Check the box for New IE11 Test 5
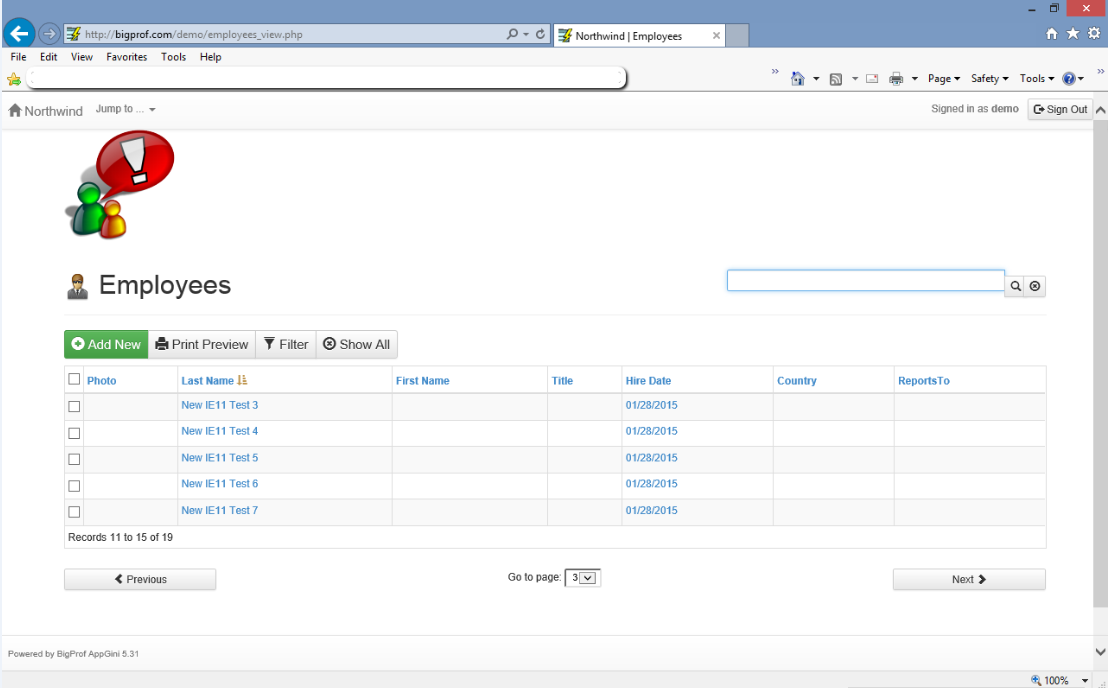The width and height of the screenshot is (1108, 688). (x=74, y=459)
